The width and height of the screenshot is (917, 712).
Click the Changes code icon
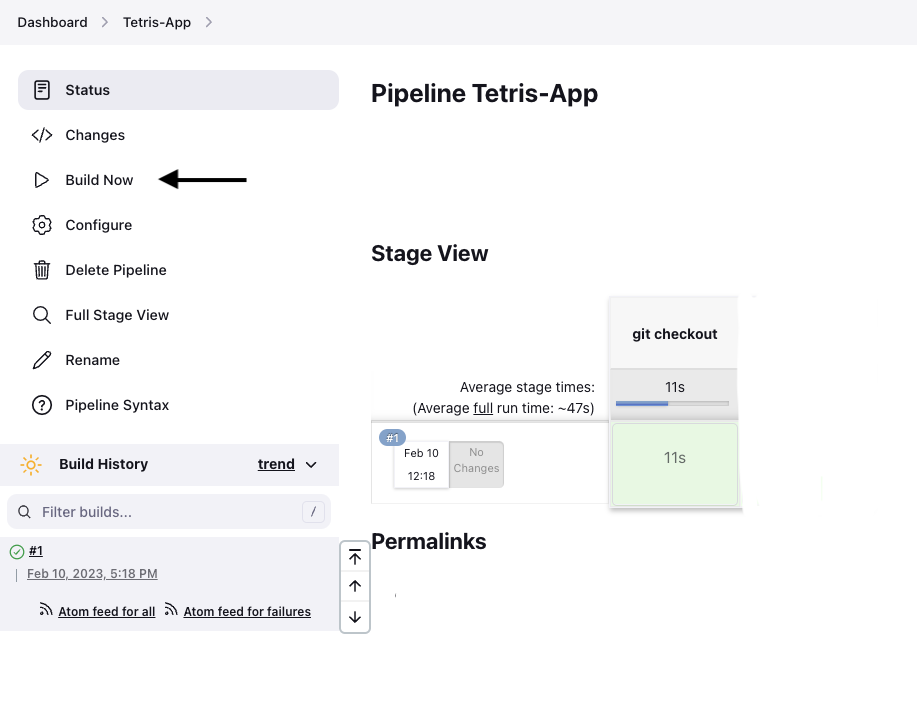pyautogui.click(x=42, y=135)
